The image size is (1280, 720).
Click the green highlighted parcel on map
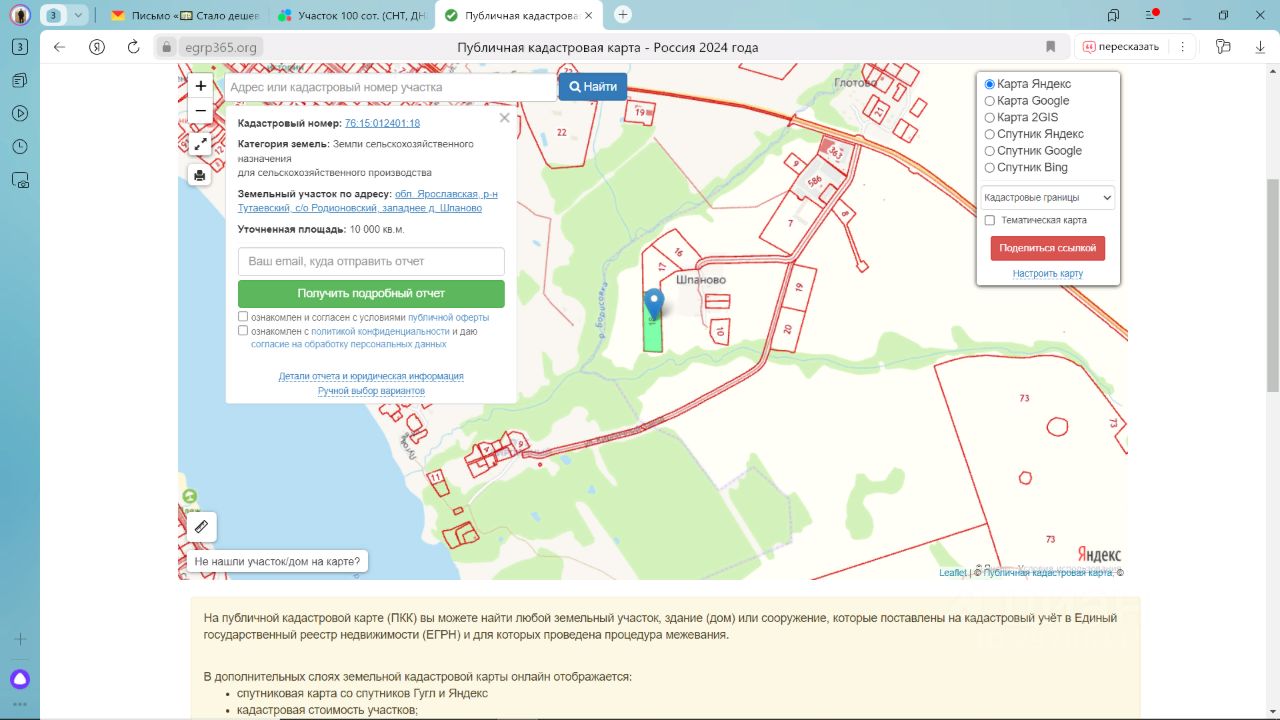coord(653,335)
